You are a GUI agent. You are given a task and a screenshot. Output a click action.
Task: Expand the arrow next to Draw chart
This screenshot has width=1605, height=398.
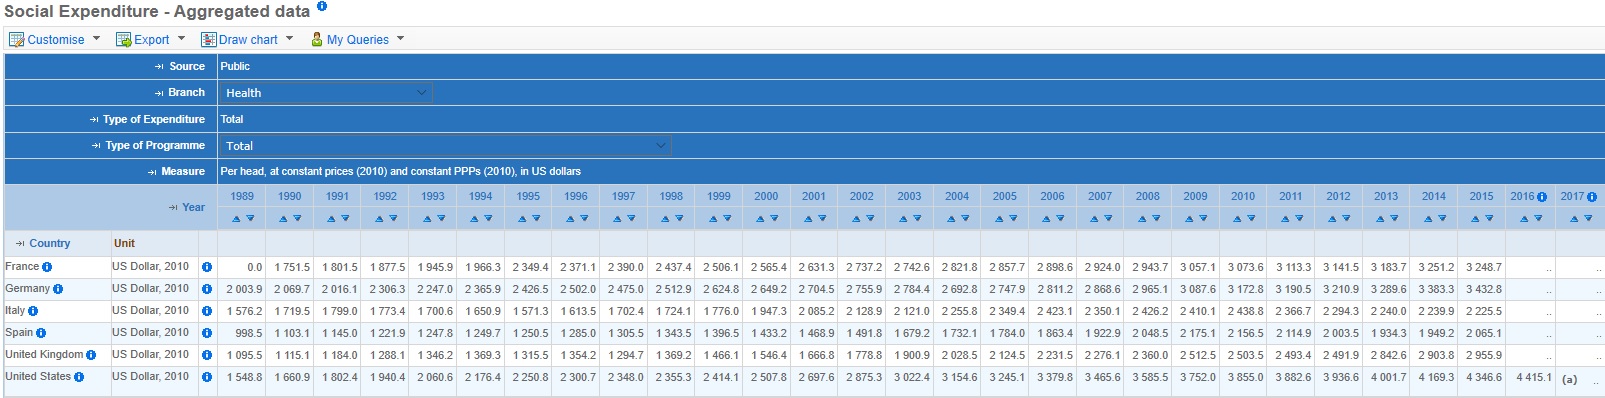pyautogui.click(x=289, y=39)
